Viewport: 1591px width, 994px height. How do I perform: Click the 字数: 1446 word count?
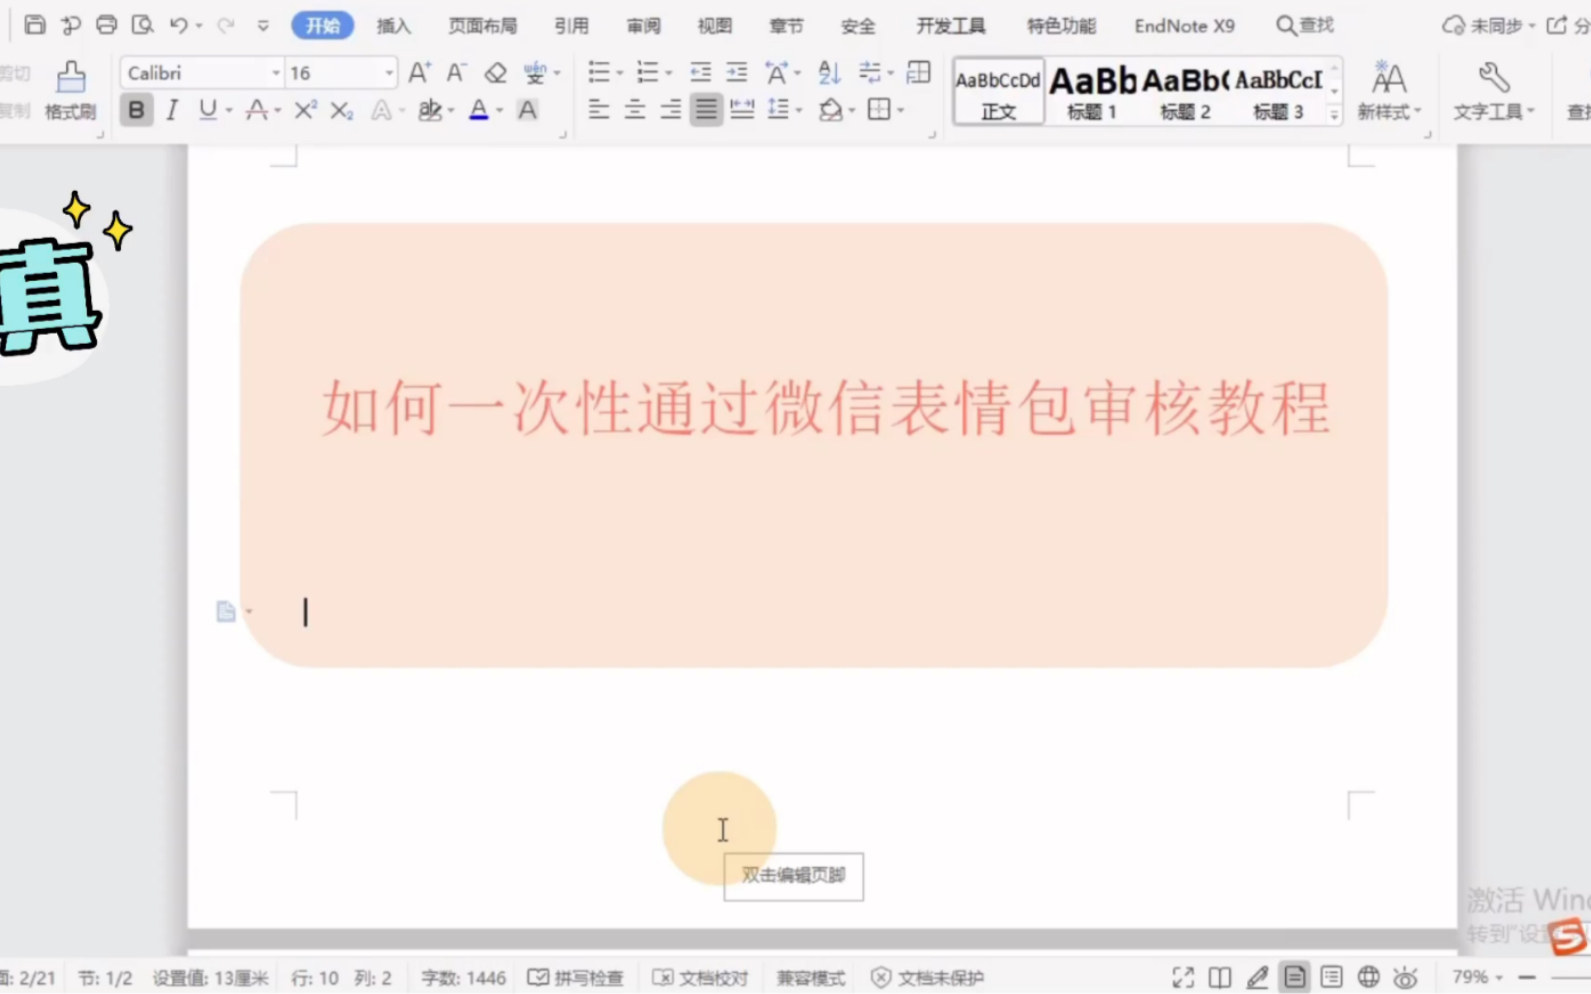click(x=463, y=978)
